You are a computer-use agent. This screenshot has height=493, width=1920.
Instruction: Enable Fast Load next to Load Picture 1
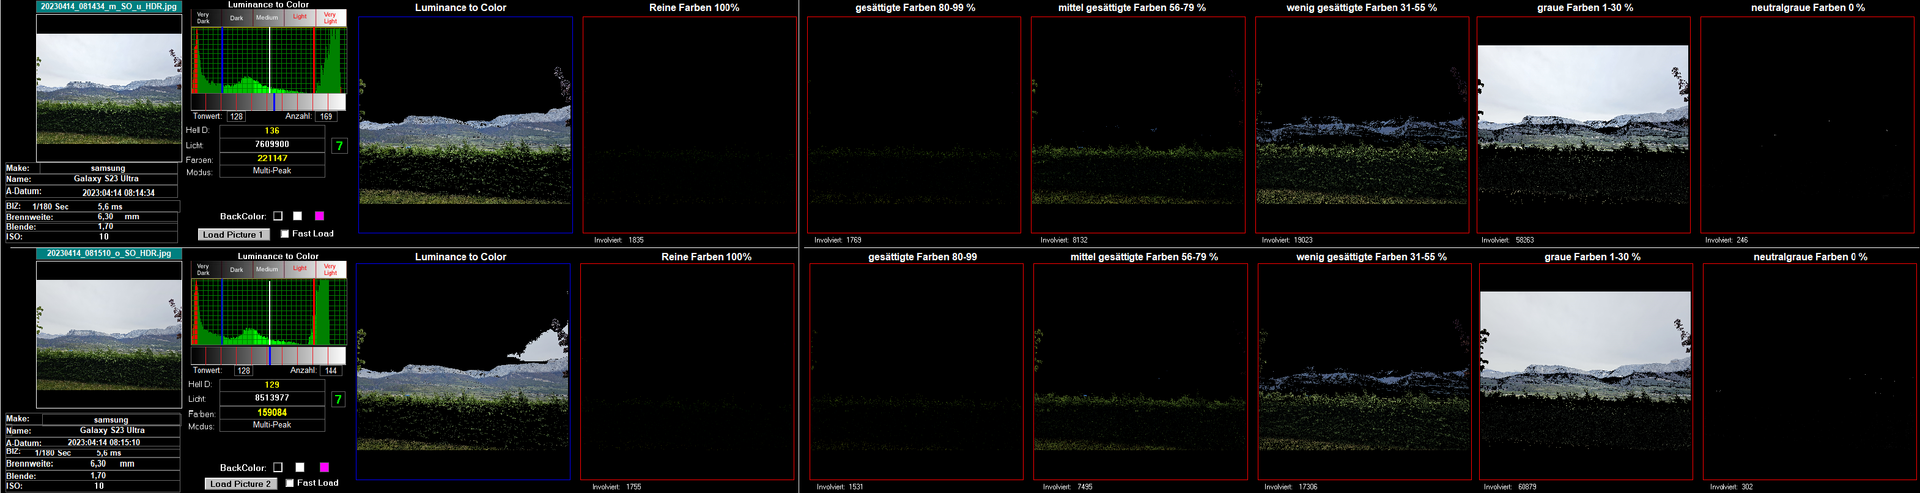(285, 234)
